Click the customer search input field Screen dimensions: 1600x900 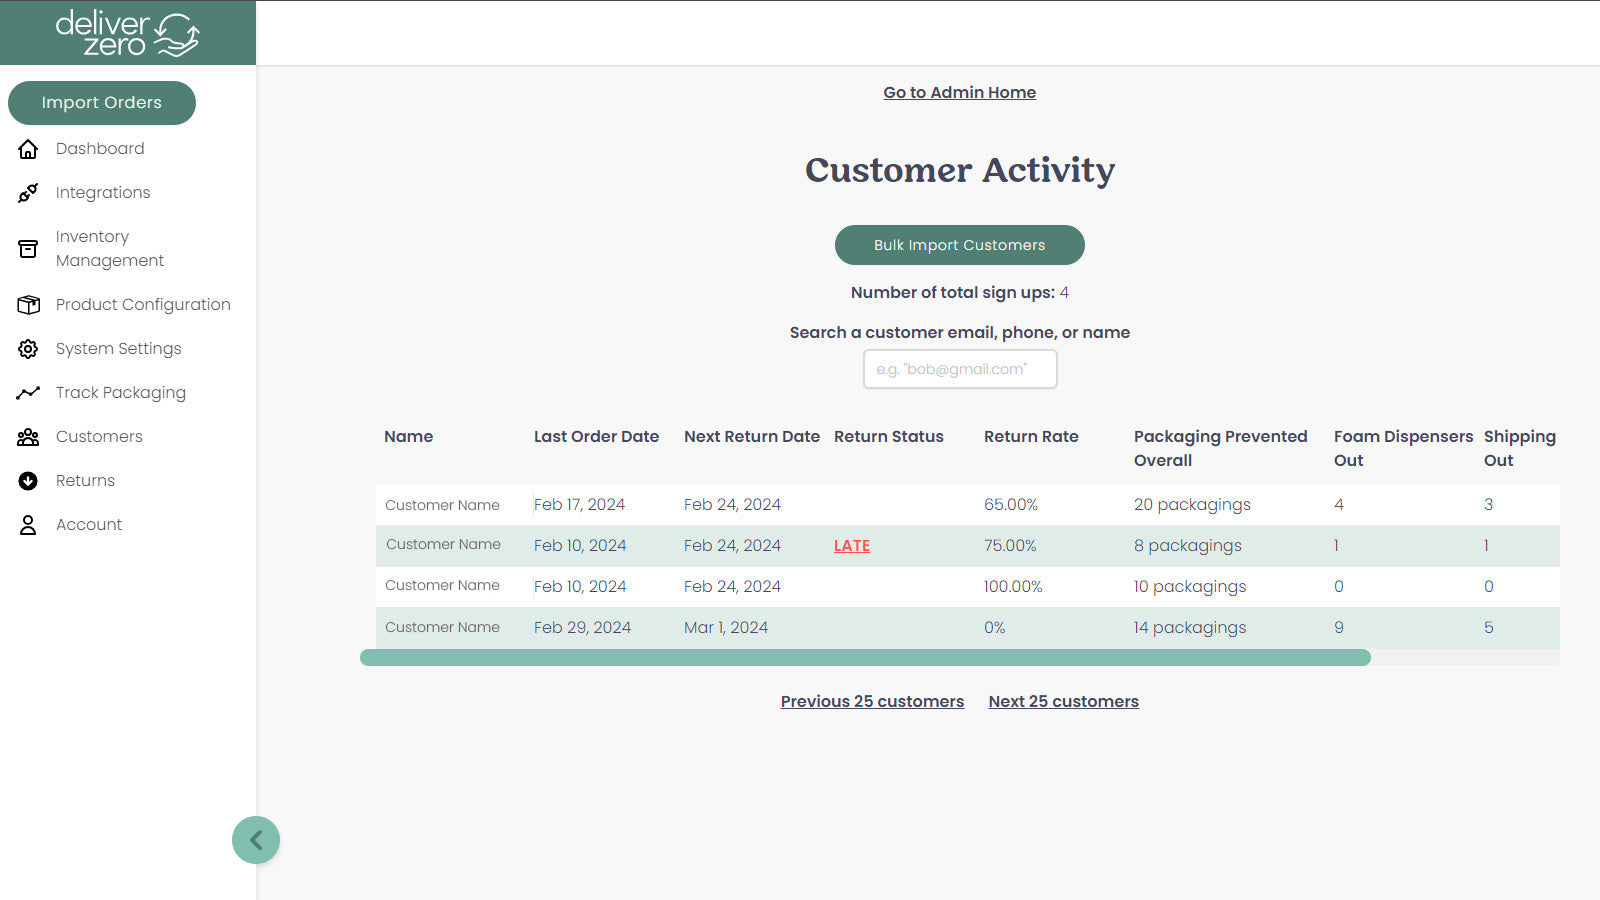(959, 369)
